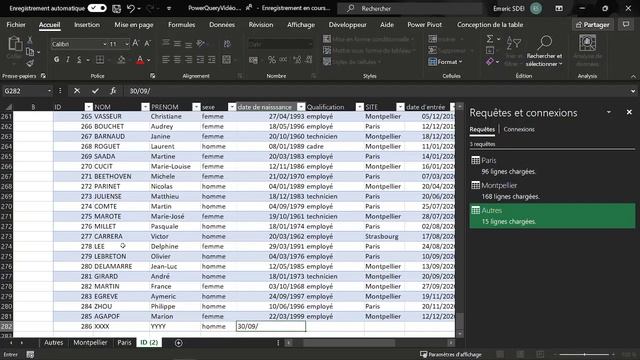Open filter dropdown for ID column
This screenshot has width=640, height=360.
pyautogui.click(x=88, y=107)
